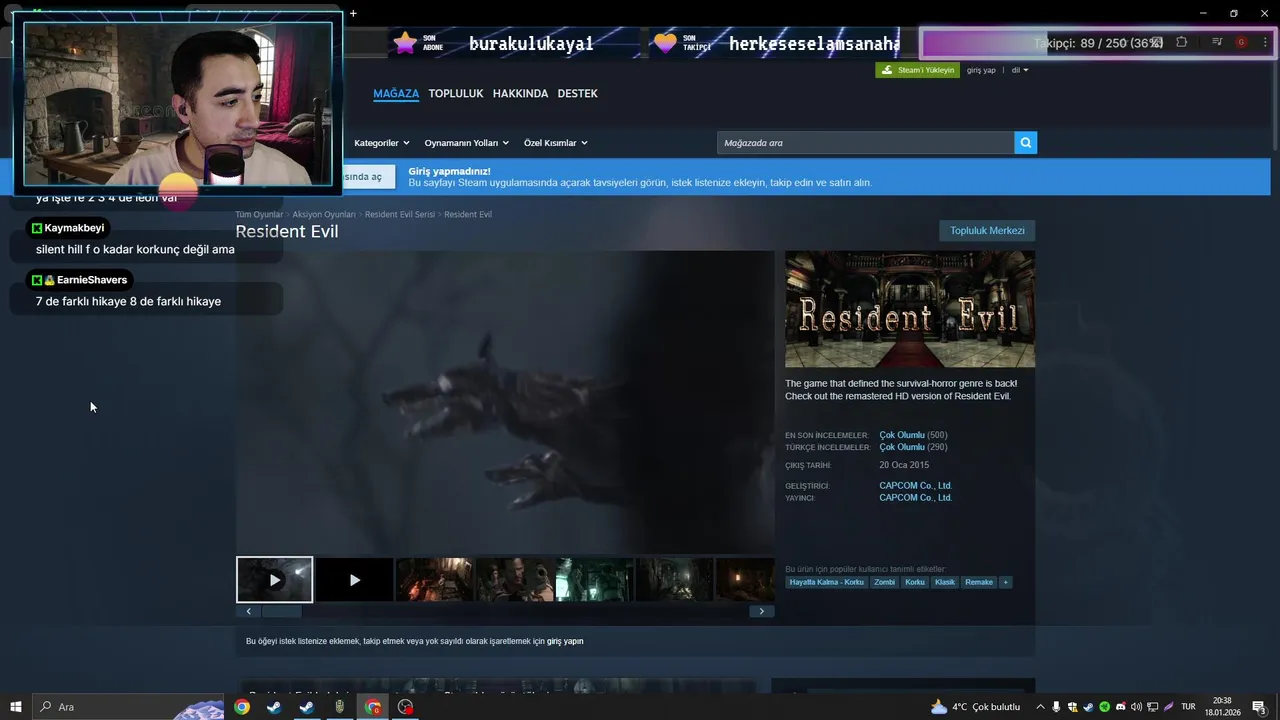
Task: Open weather widget 4°C Çok bulutlu
Action: click(975, 707)
